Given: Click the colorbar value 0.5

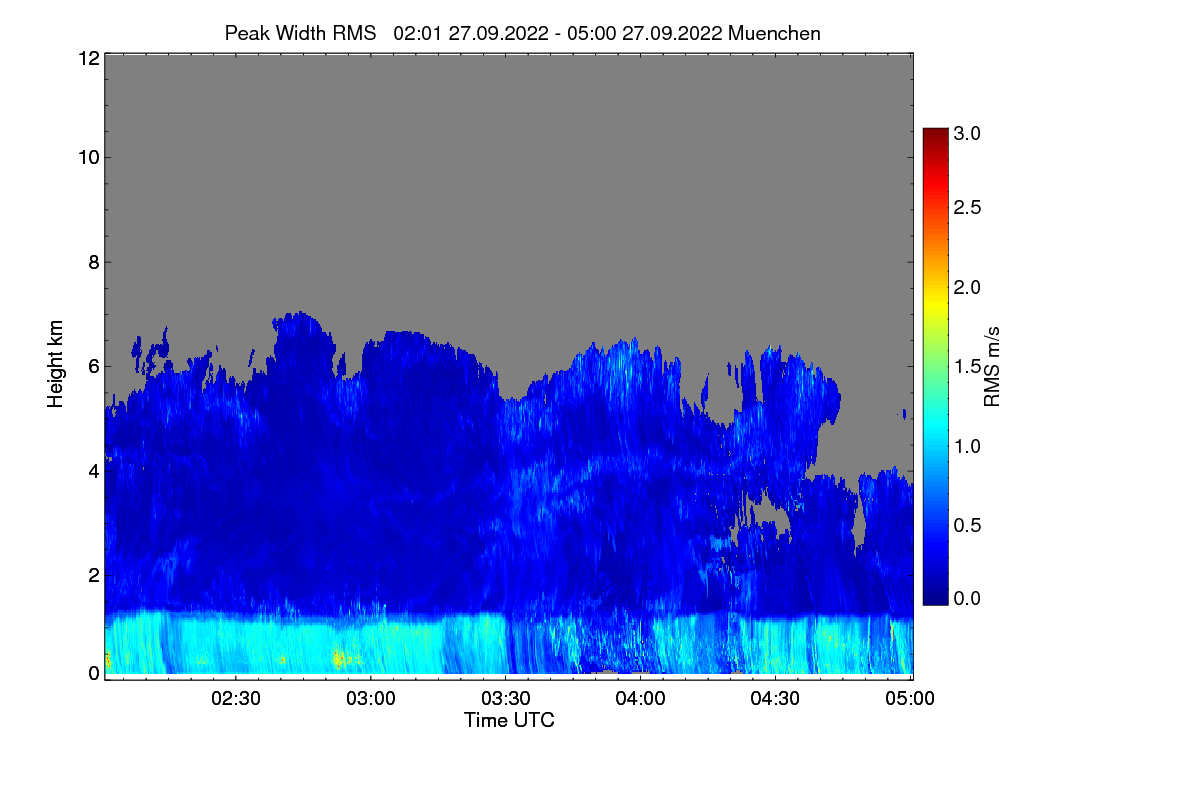Looking at the screenshot, I should [968, 525].
